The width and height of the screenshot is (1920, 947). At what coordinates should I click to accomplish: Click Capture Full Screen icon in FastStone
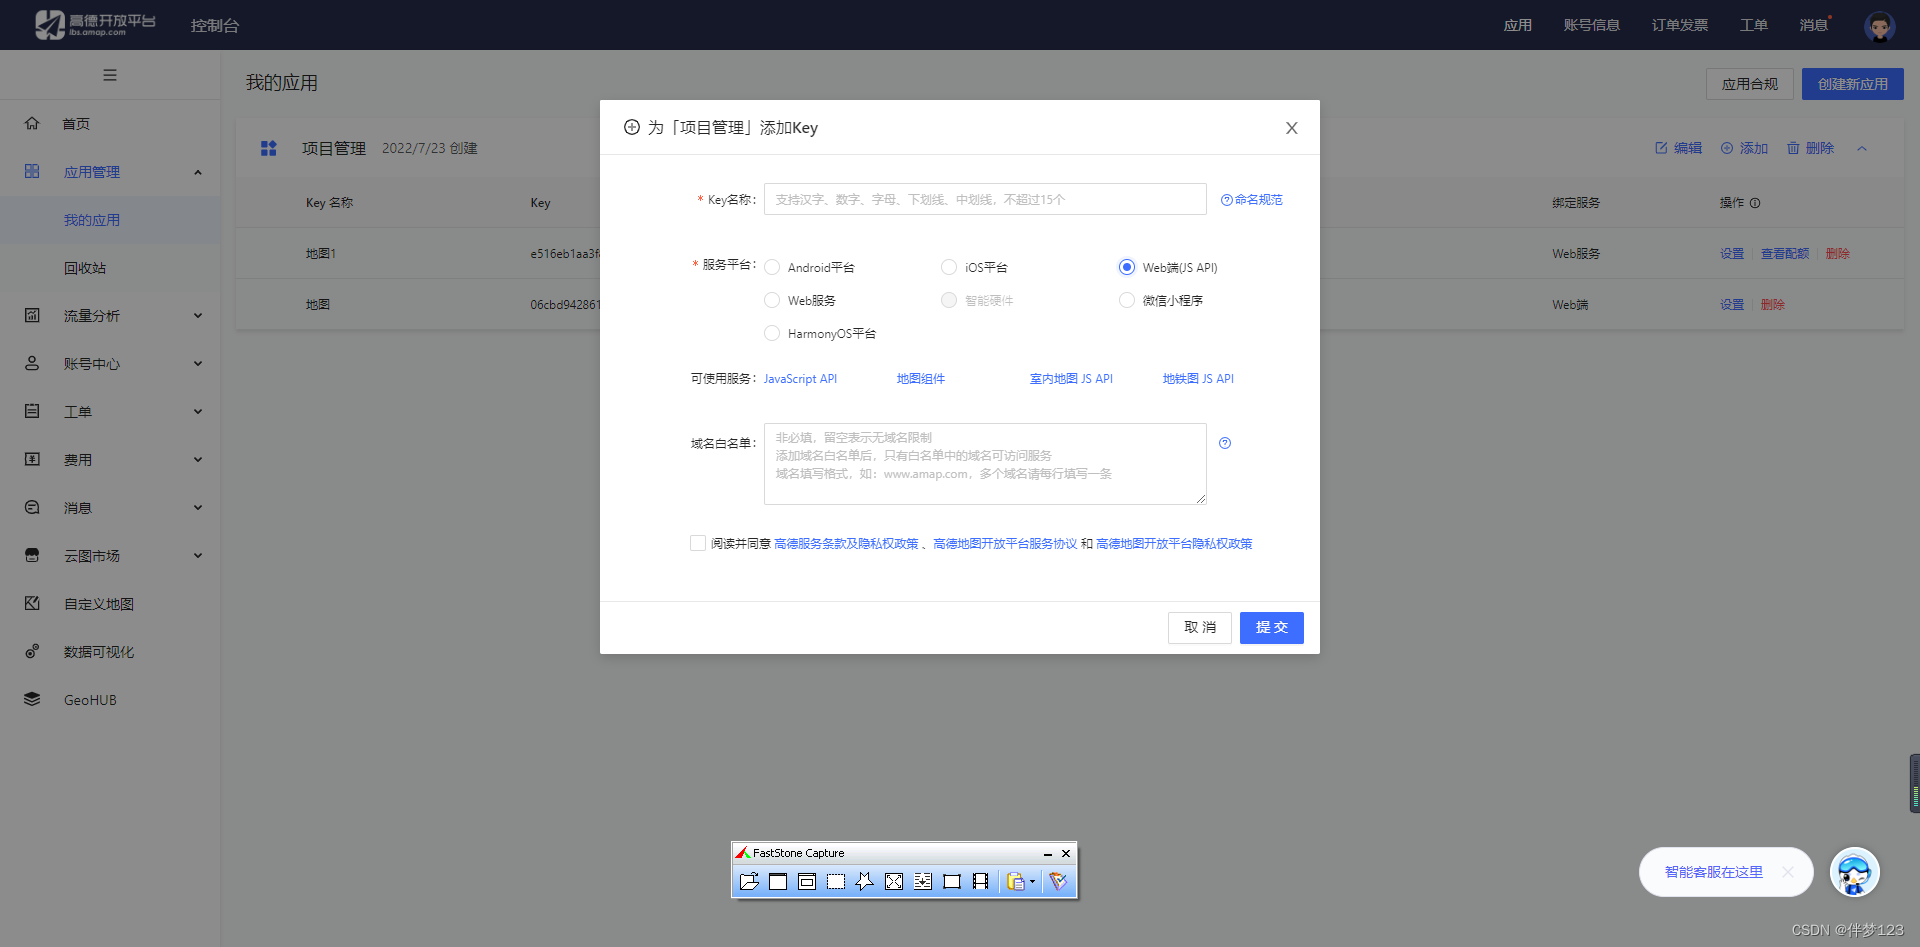pos(894,881)
